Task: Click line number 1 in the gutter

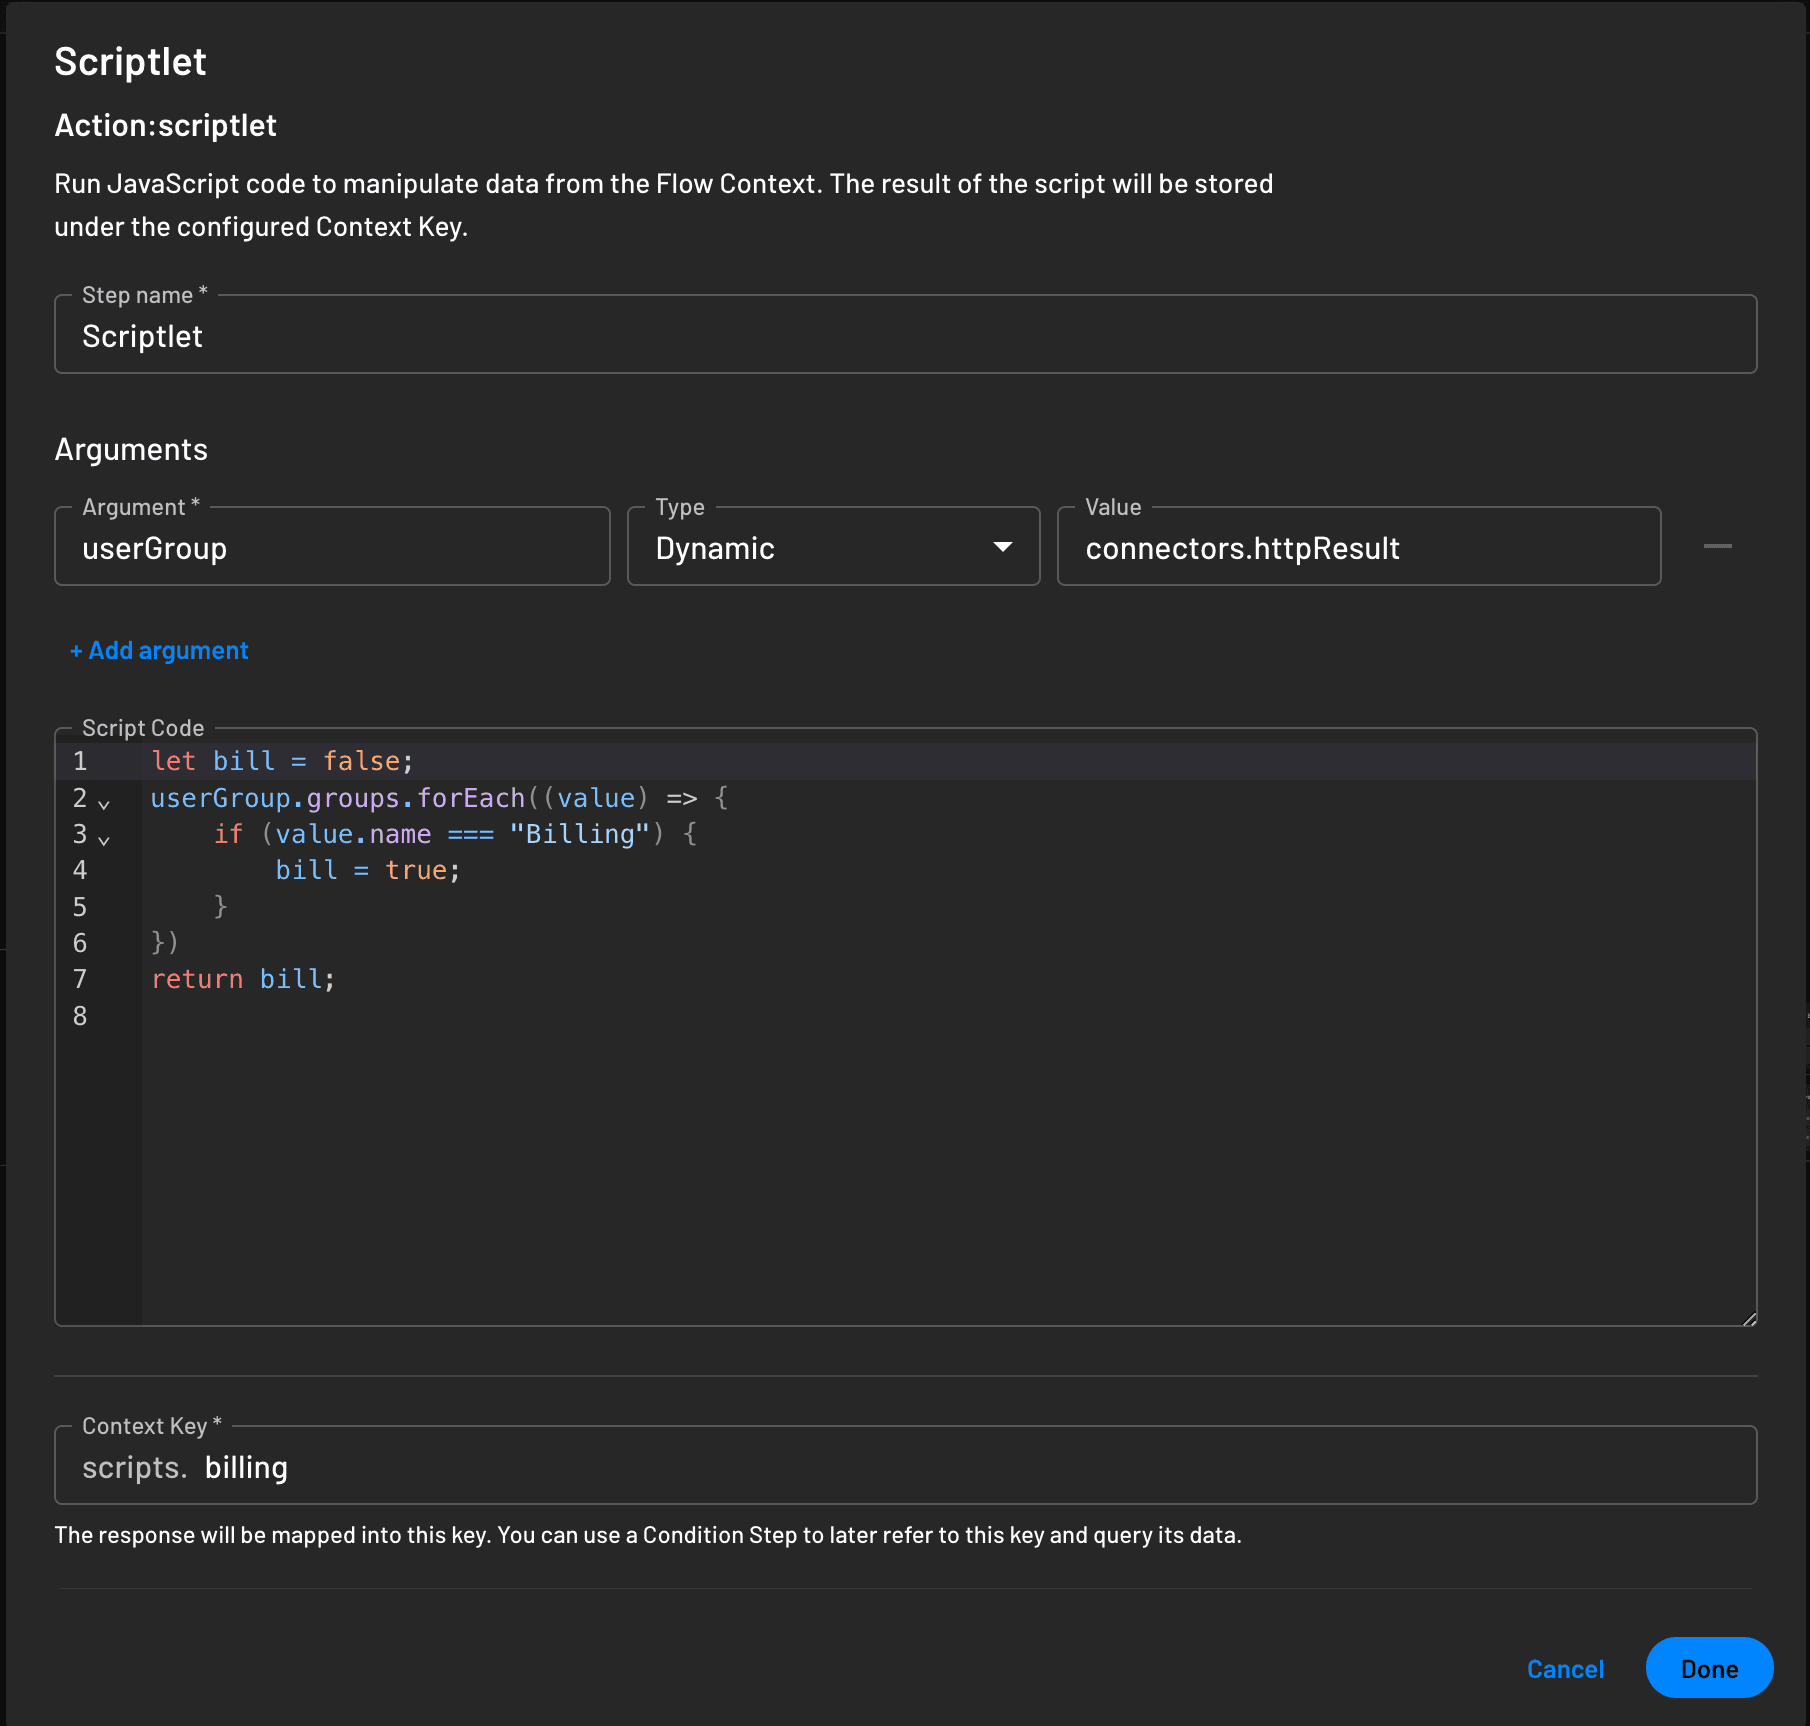Action: 80,761
